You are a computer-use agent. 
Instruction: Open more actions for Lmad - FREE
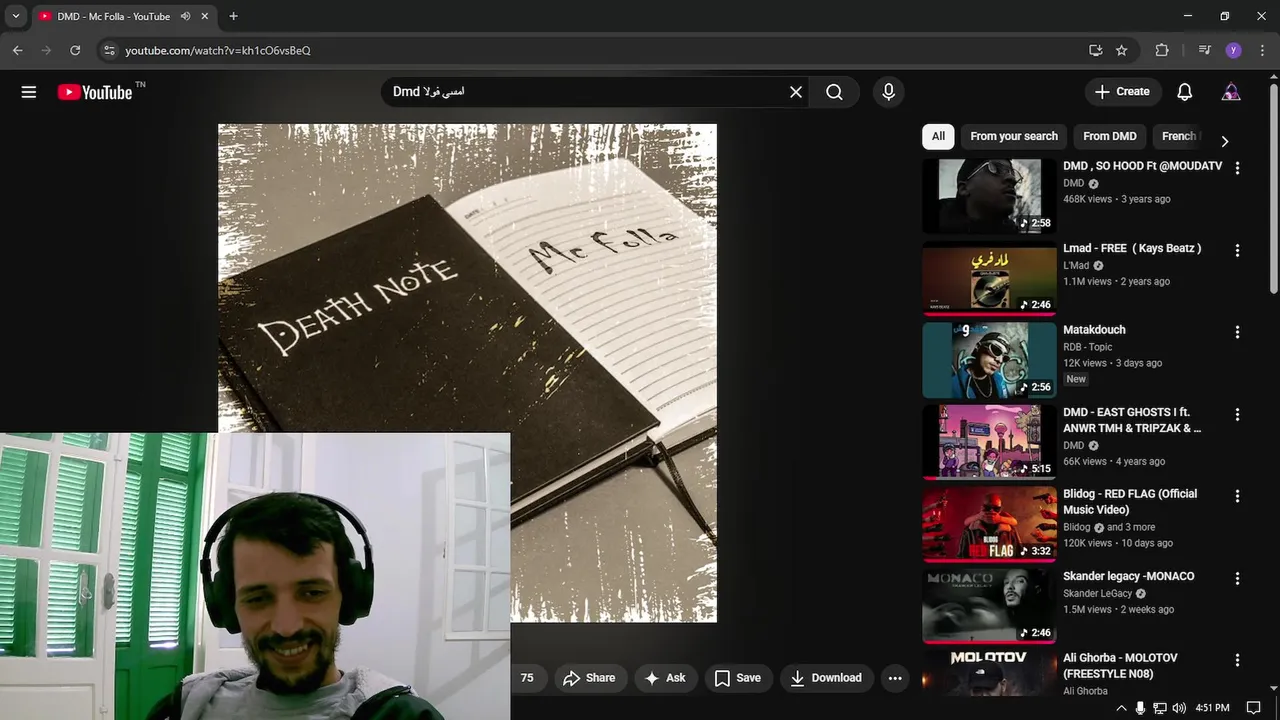tap(1237, 250)
